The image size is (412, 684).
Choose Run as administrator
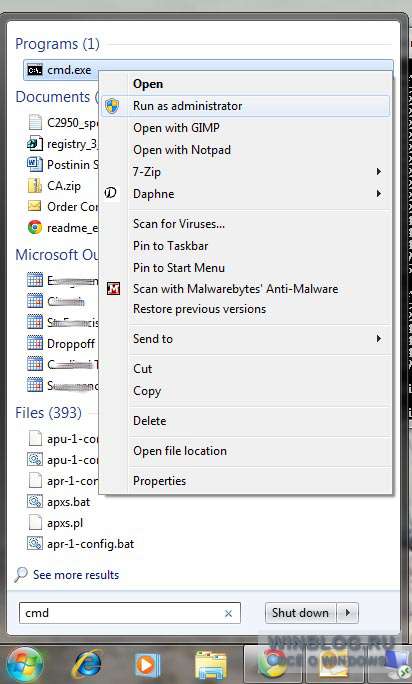[x=246, y=106]
